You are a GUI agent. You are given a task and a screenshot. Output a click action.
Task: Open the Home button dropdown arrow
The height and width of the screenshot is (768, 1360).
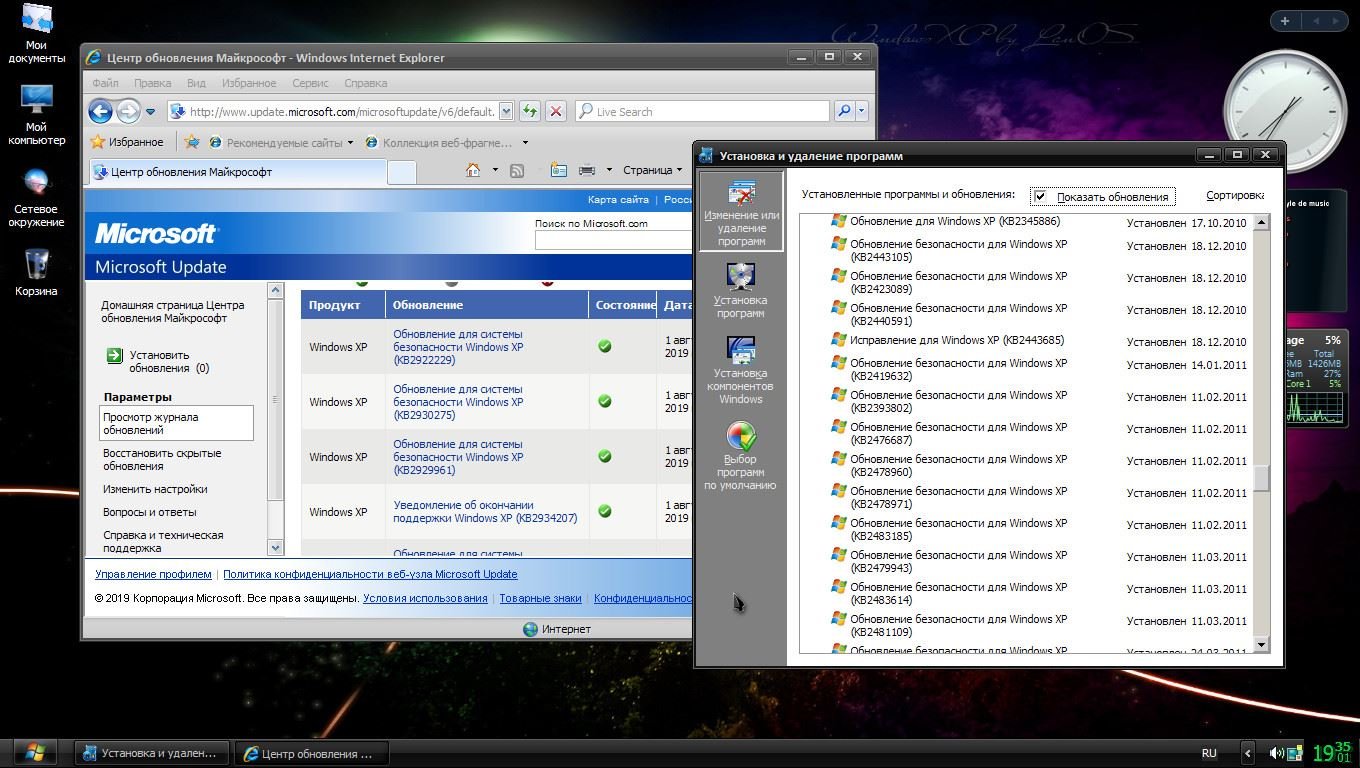(x=495, y=170)
